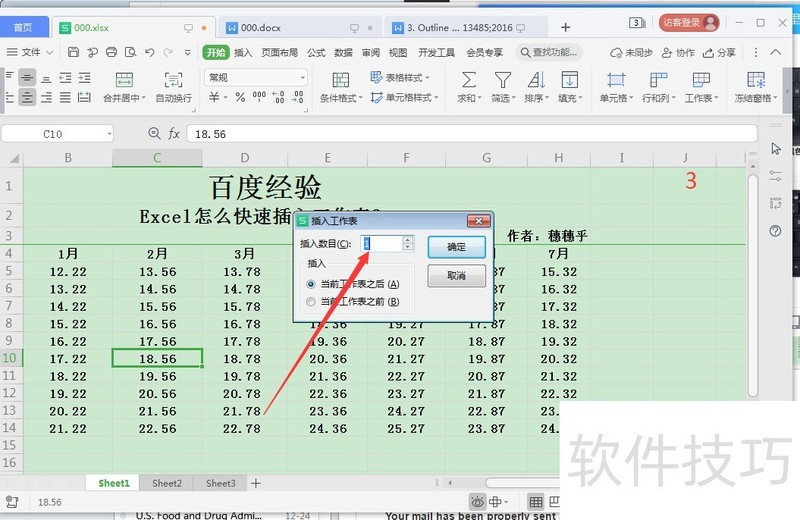Open a new document tab with plus
The width and height of the screenshot is (800, 520).
click(x=565, y=28)
